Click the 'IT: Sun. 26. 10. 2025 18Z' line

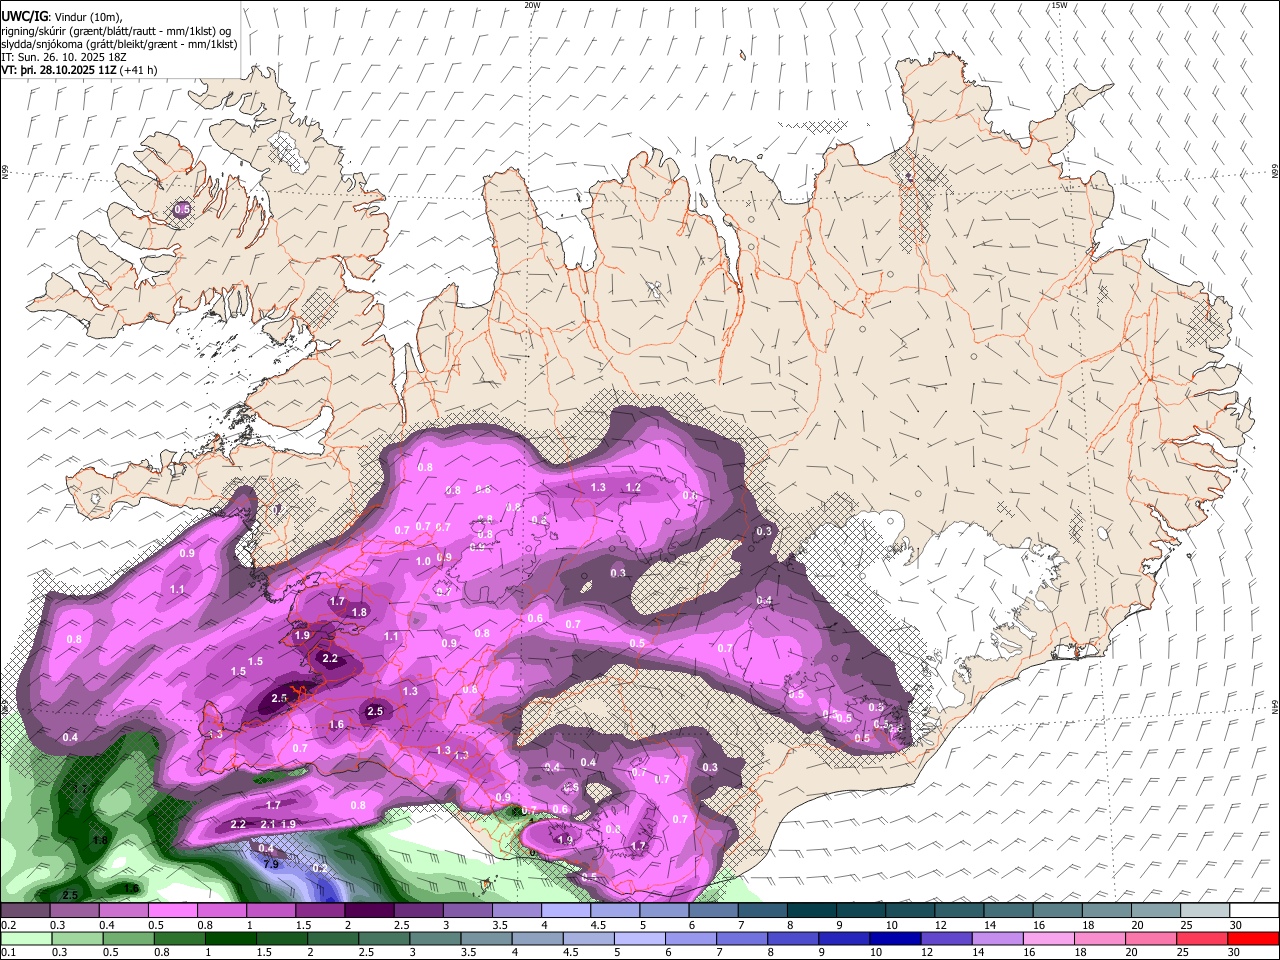click(x=64, y=57)
